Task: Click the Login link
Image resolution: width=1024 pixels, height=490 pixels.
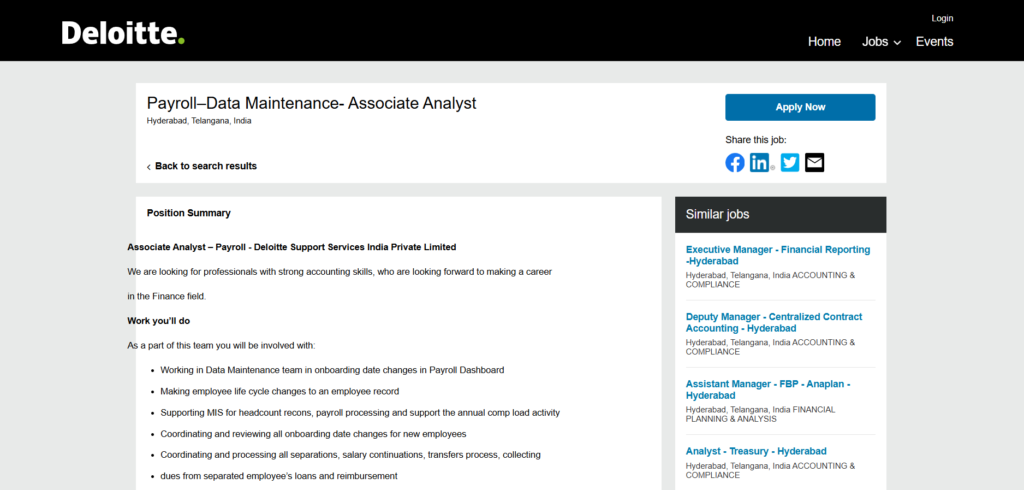Action: pos(942,18)
